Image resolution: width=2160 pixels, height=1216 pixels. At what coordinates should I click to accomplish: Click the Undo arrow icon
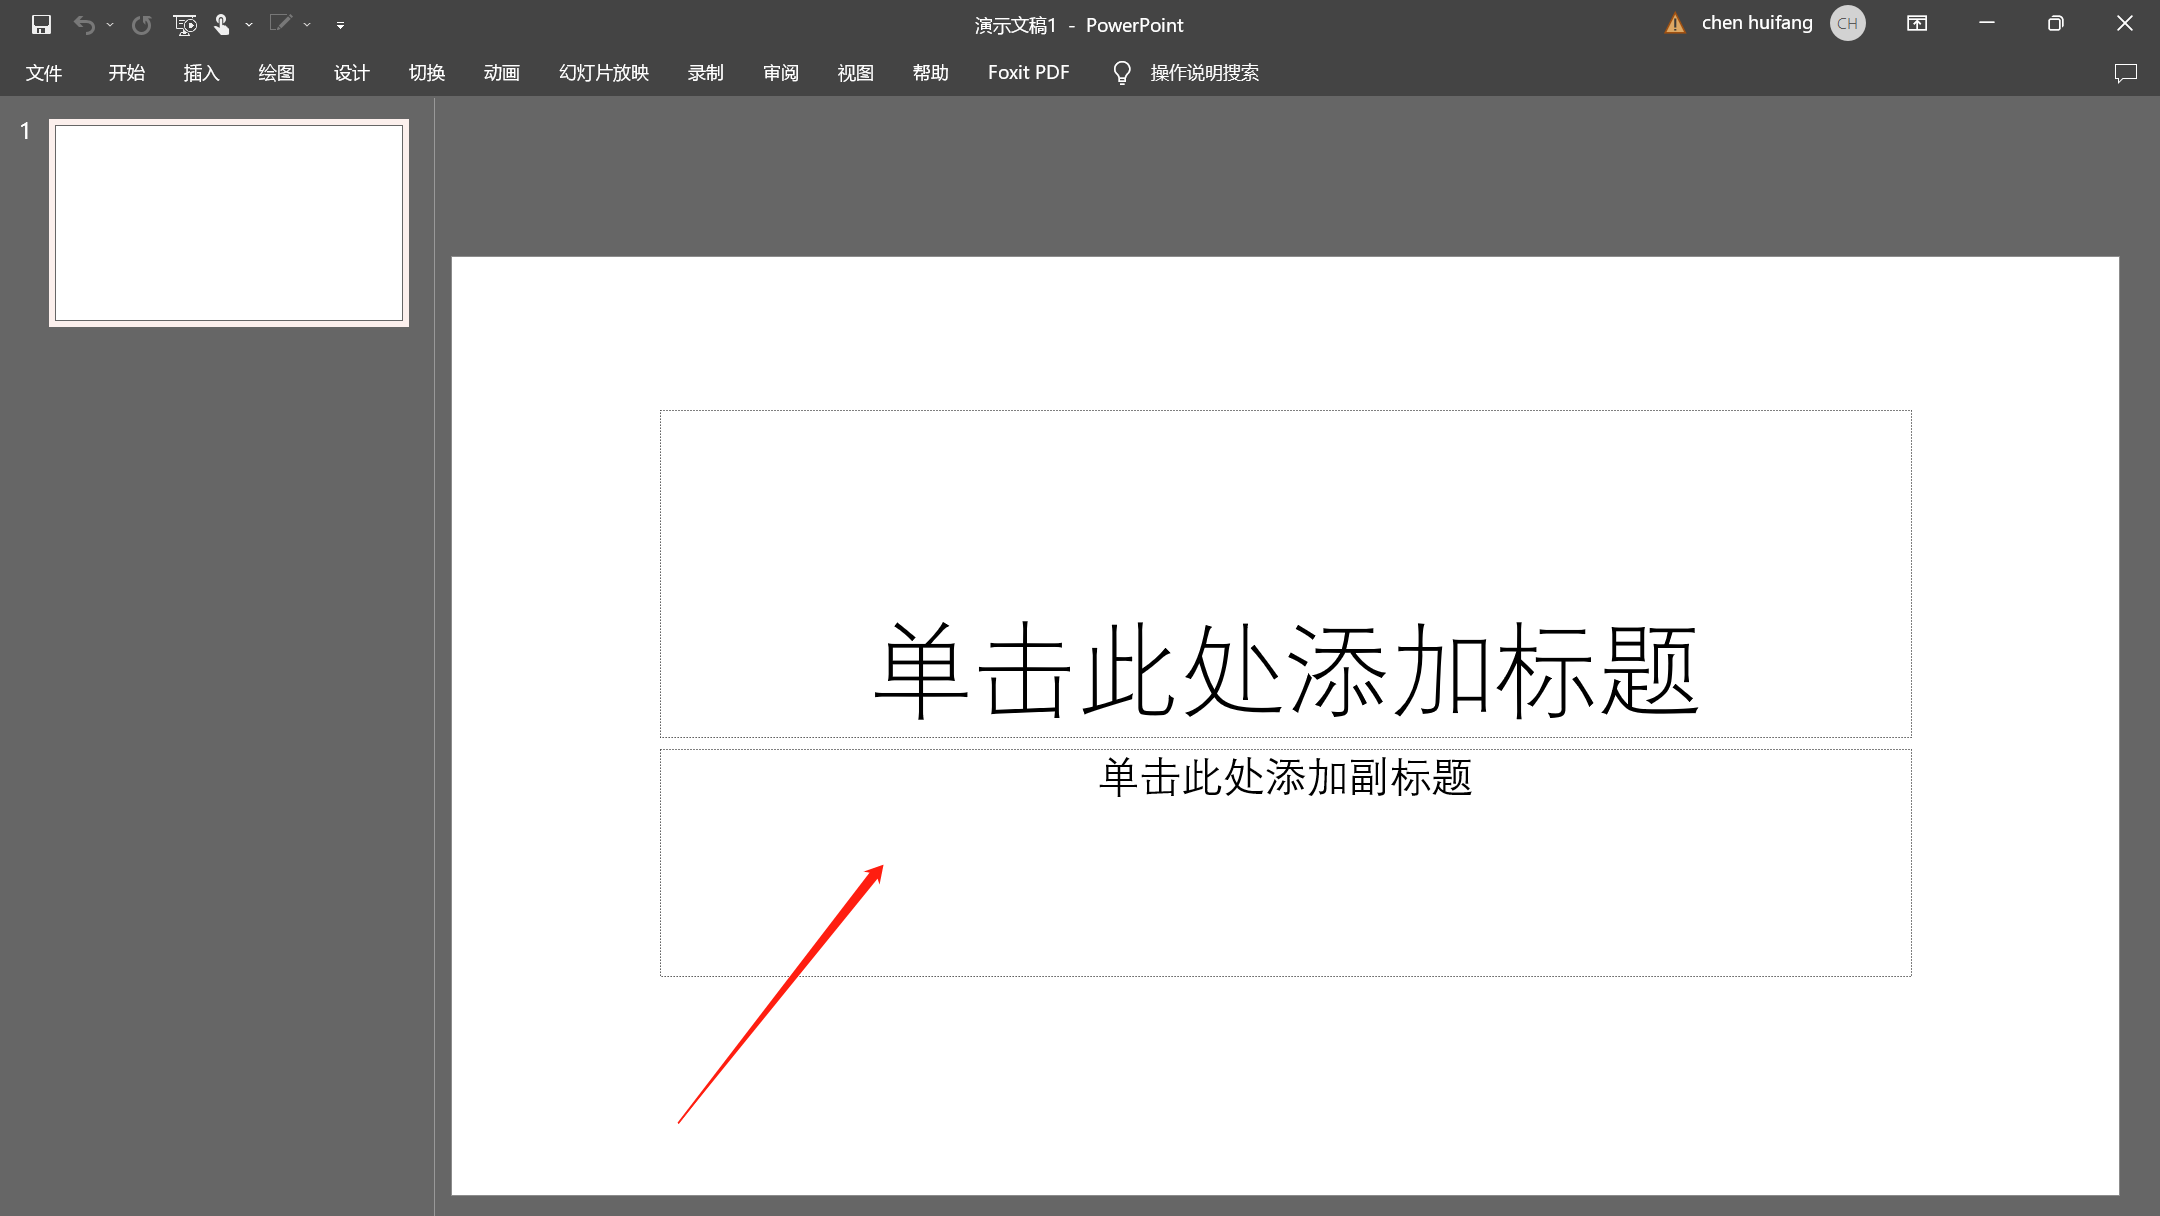(85, 25)
